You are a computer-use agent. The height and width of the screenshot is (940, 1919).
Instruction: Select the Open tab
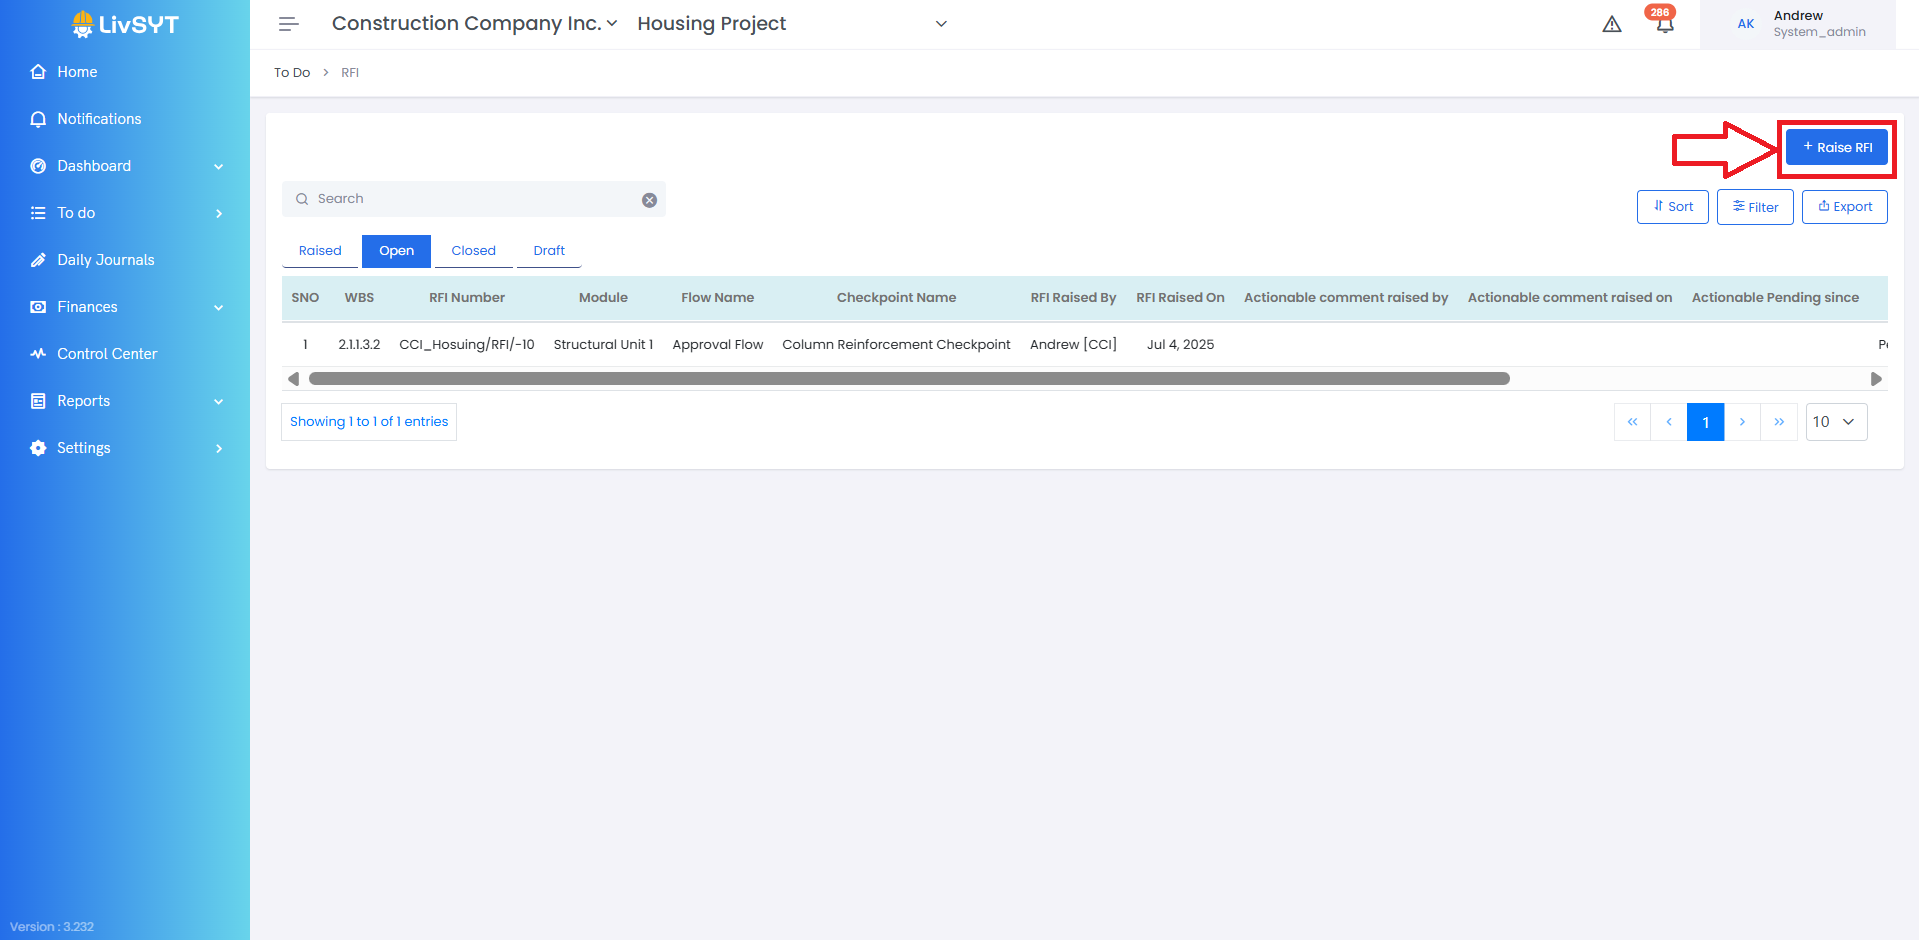[396, 251]
